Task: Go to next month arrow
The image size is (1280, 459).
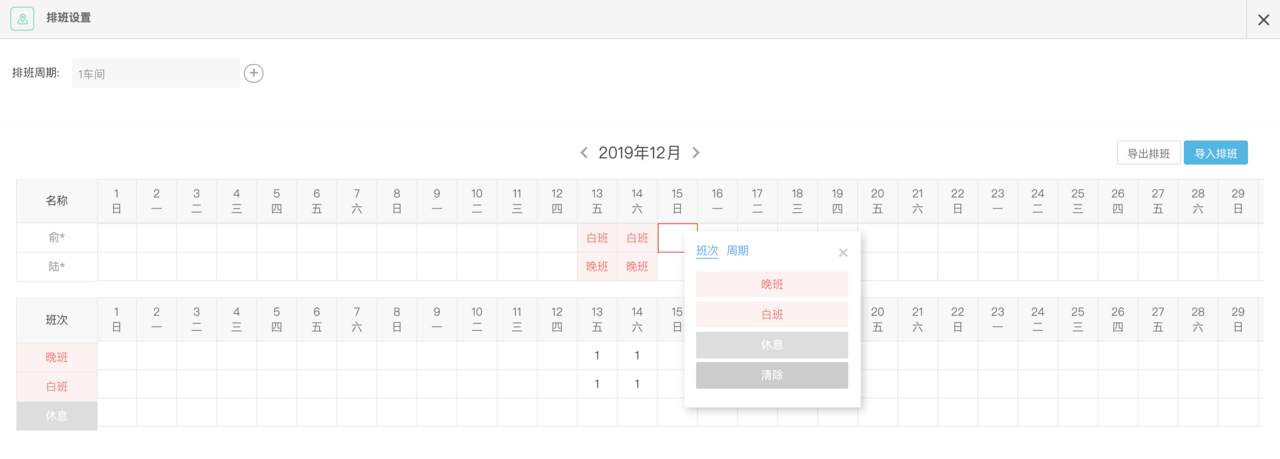Action: click(x=696, y=153)
